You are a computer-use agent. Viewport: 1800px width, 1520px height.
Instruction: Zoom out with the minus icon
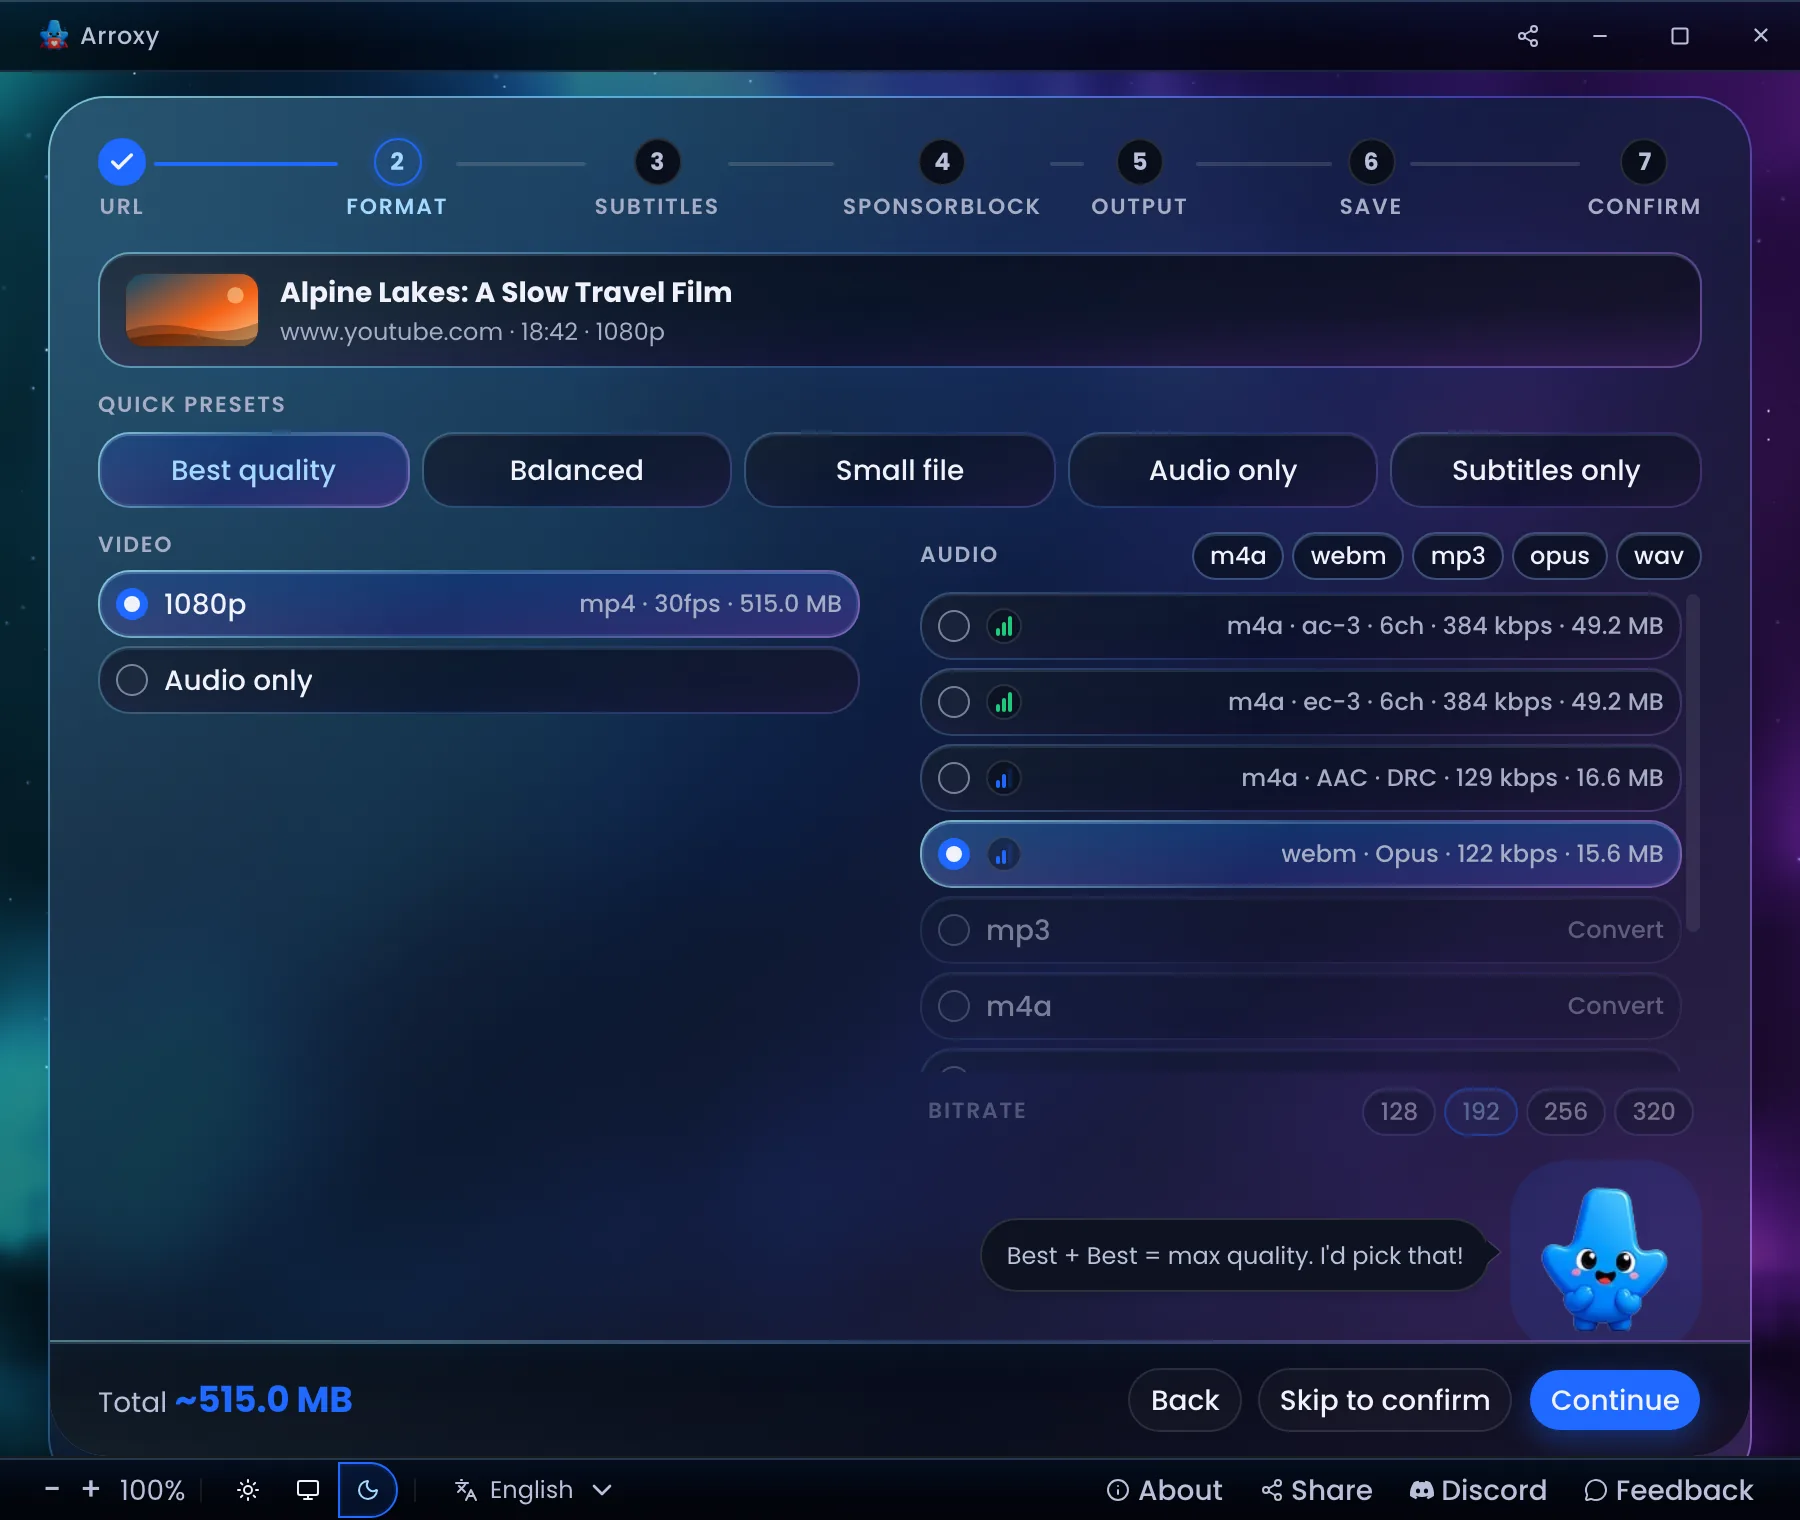pos(52,1489)
